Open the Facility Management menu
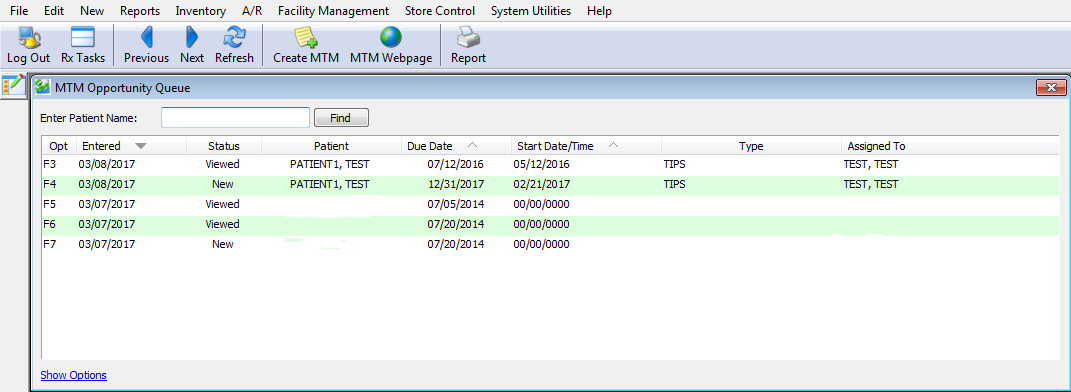 [333, 11]
